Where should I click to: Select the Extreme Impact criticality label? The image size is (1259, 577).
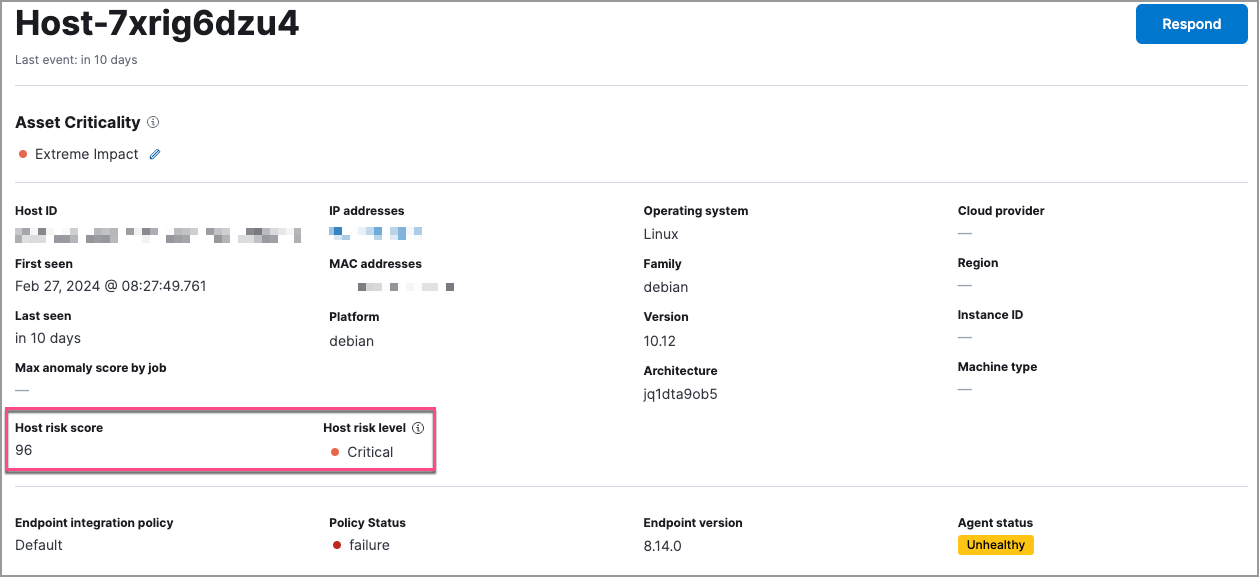point(89,154)
